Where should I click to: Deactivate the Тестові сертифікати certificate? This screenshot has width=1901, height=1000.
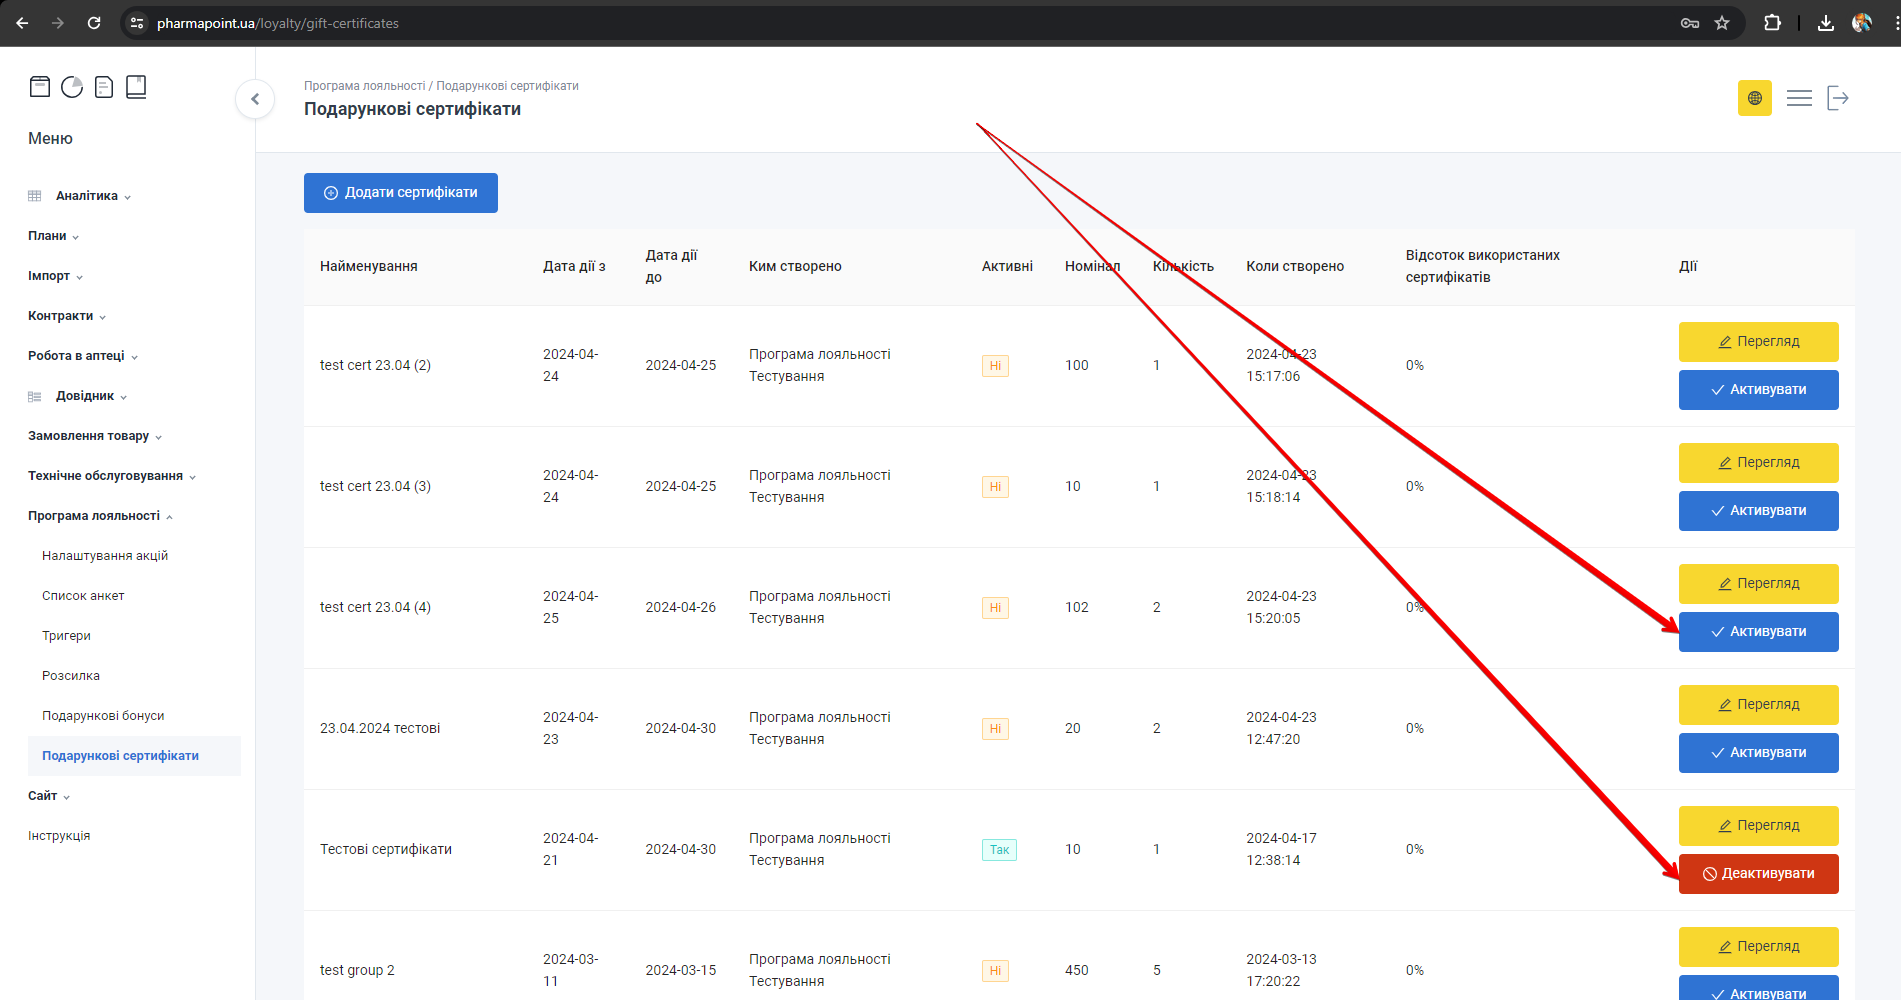click(1758, 874)
